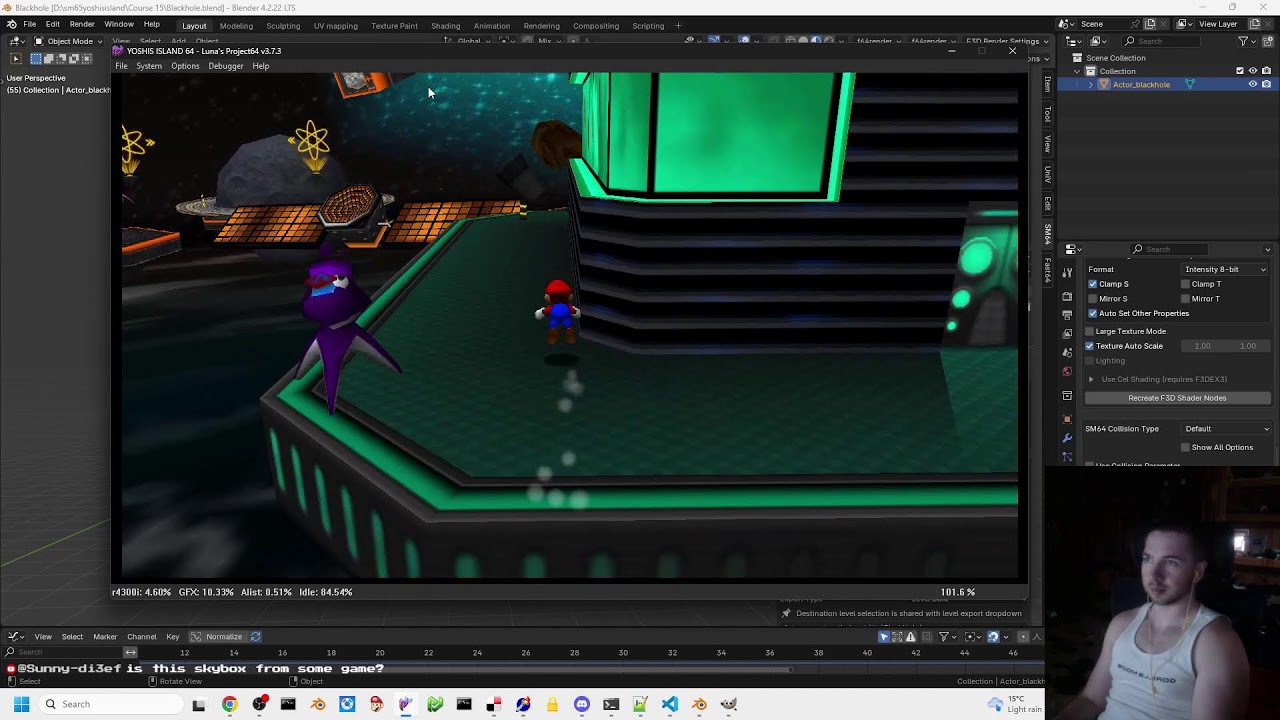Click the outliner filter funnel icon
This screenshot has height=720, width=1280.
(1243, 41)
